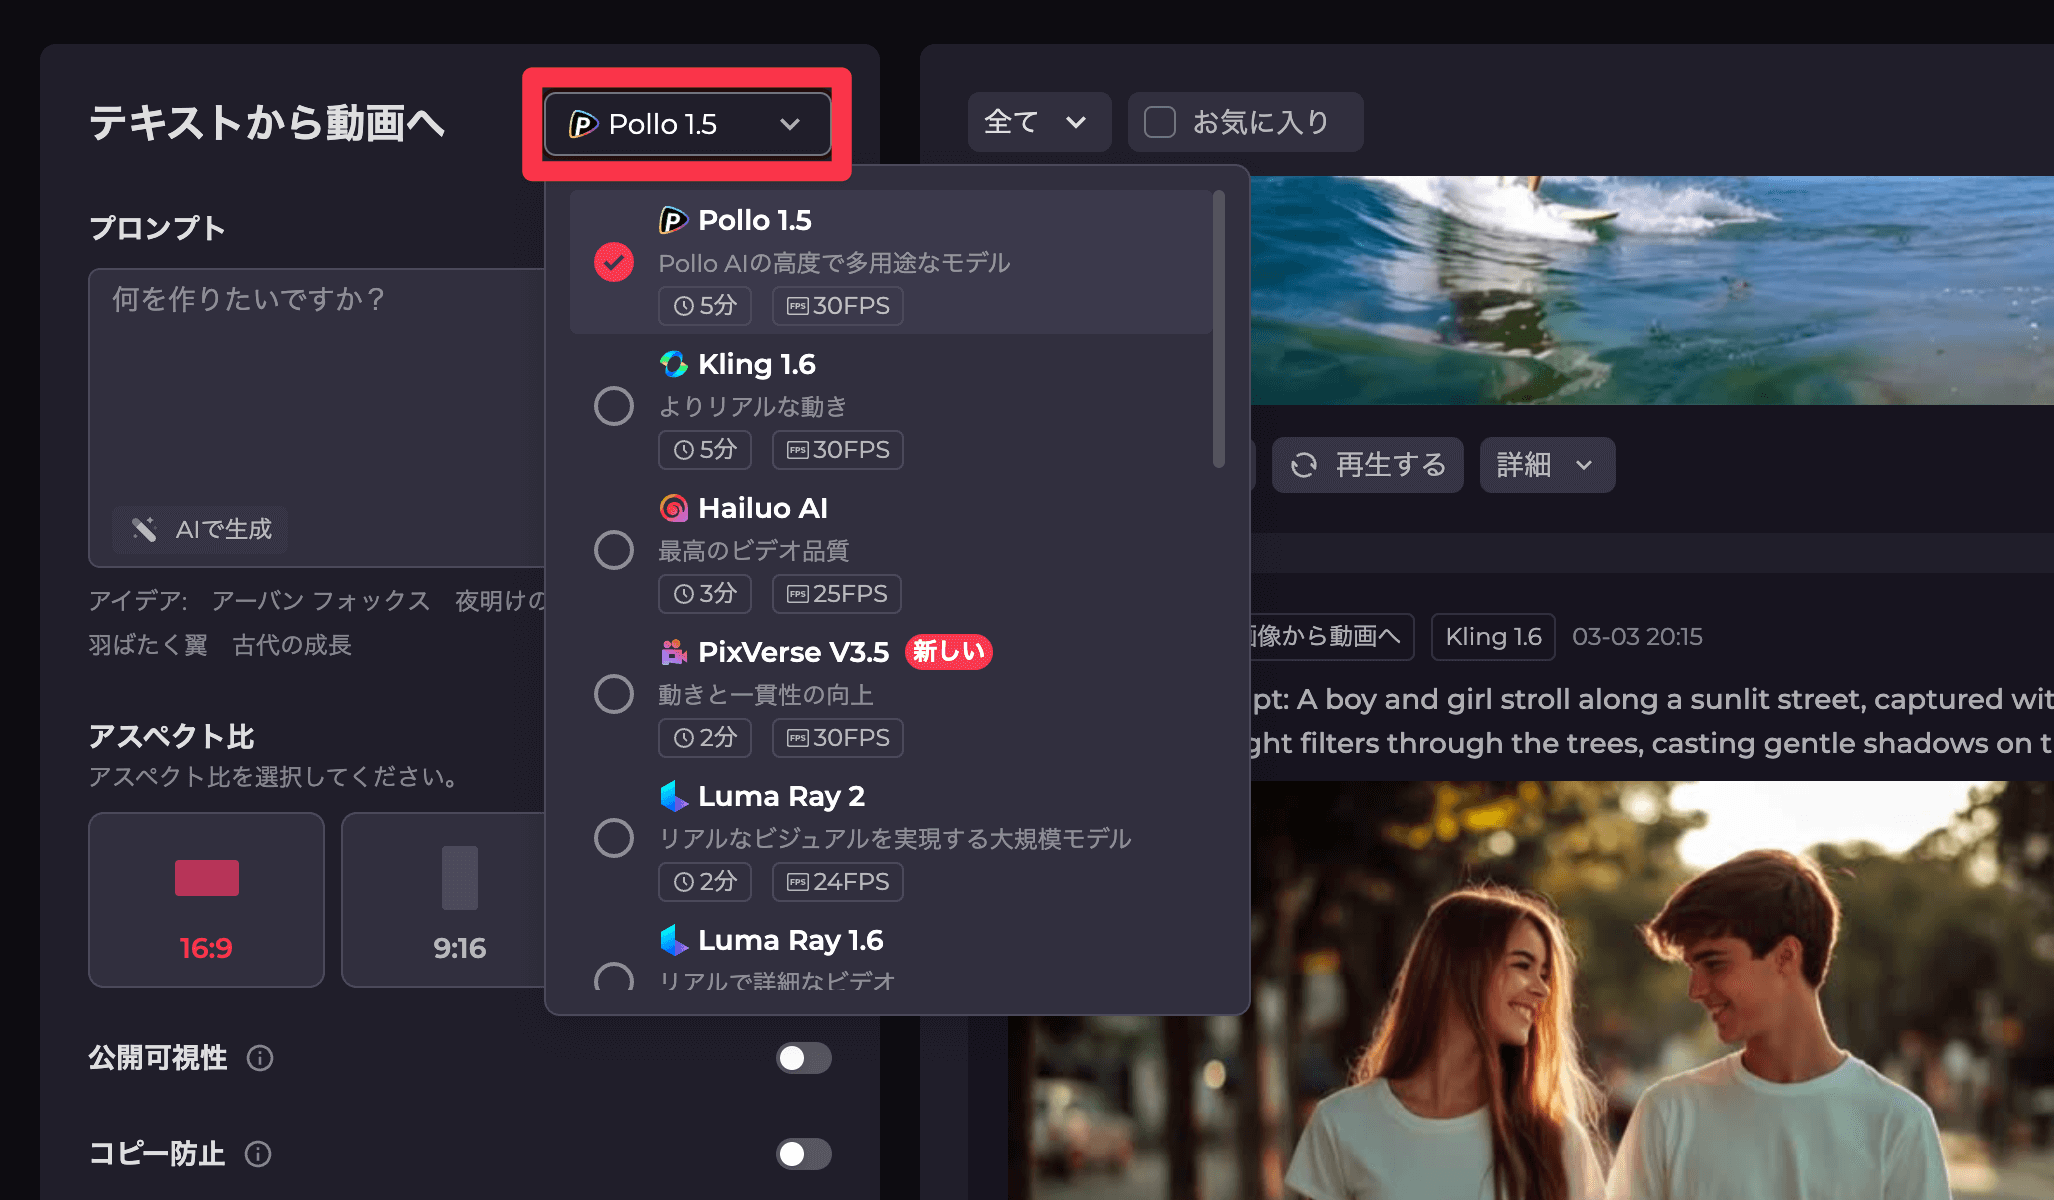Click the Kling 1.6 model logo icon
This screenshot has height=1200, width=2054.
pos(673,364)
